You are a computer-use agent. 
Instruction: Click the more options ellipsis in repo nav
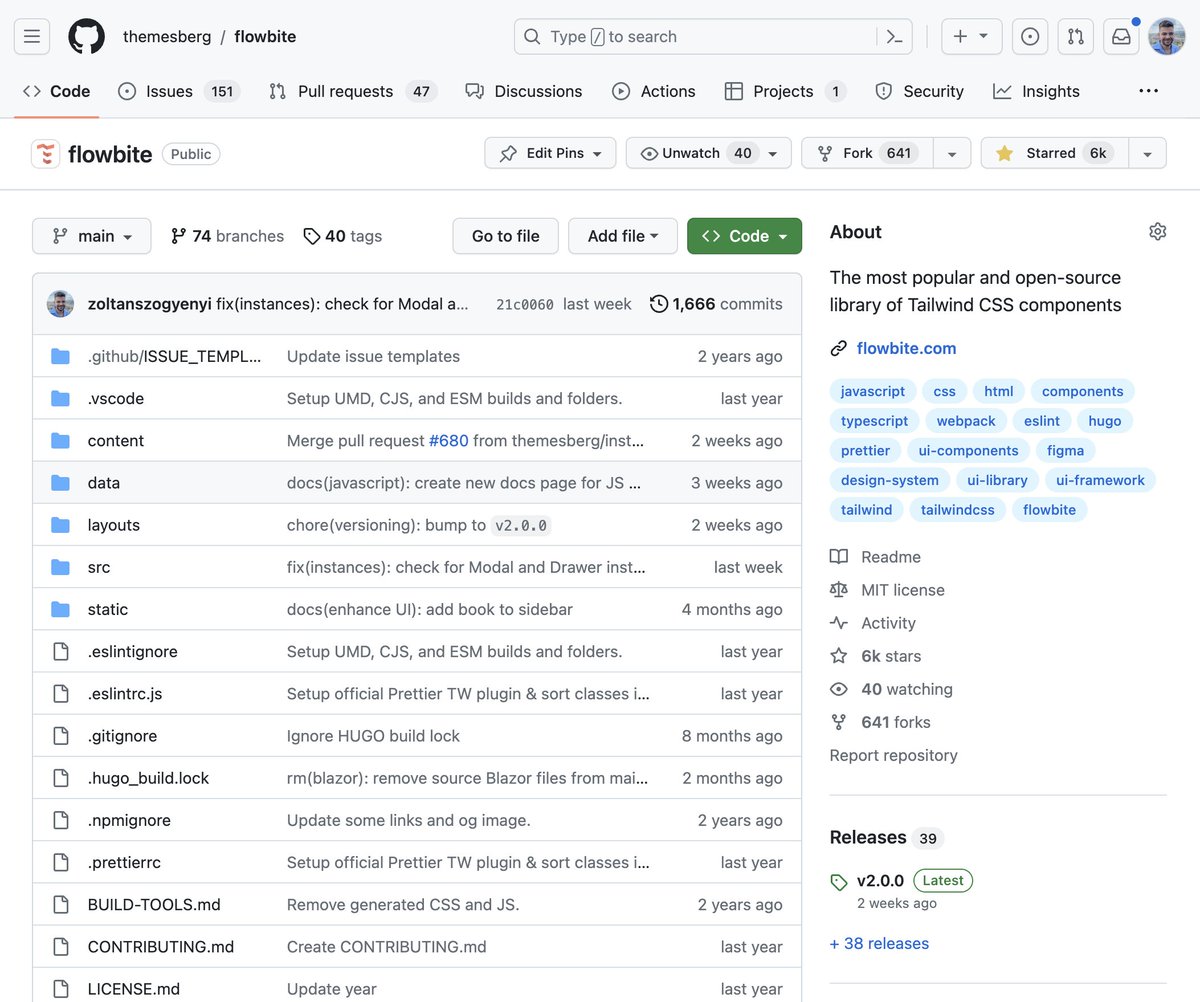coord(1149,91)
